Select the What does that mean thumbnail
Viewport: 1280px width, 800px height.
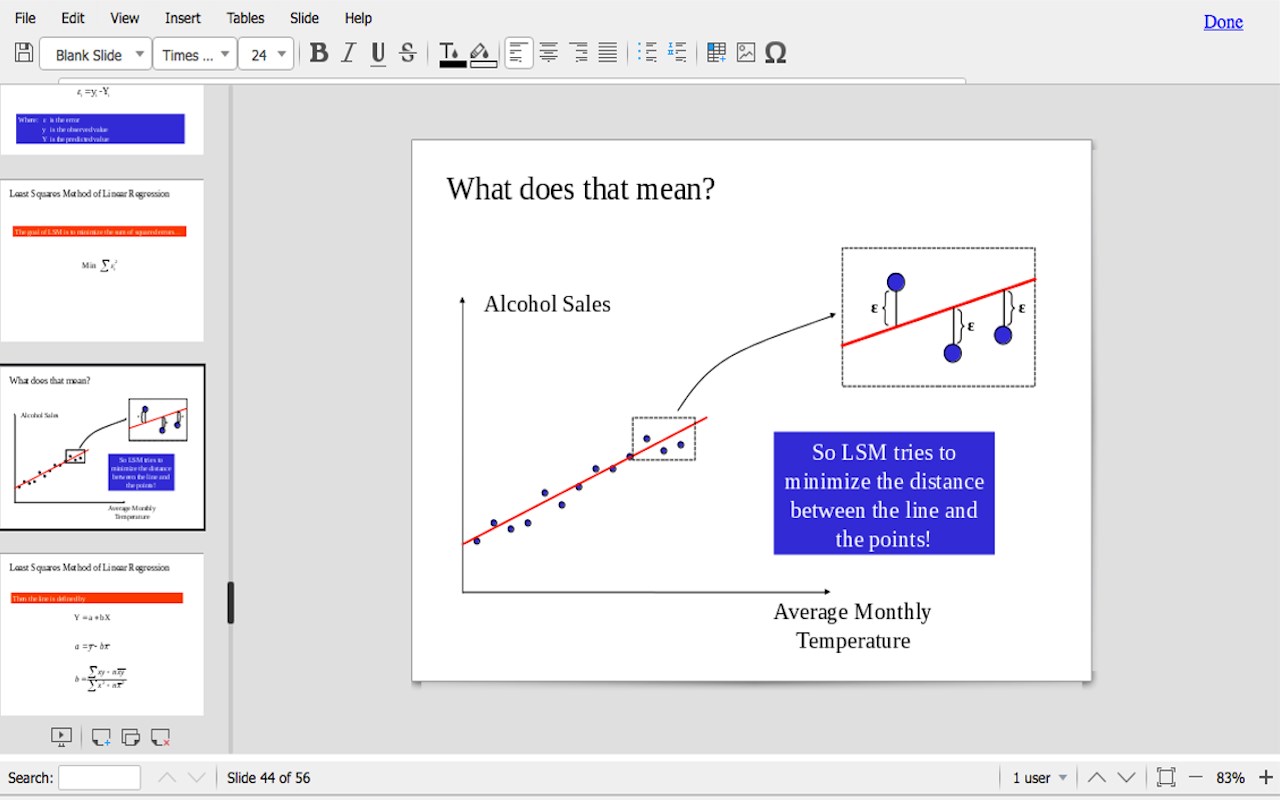[x=102, y=447]
